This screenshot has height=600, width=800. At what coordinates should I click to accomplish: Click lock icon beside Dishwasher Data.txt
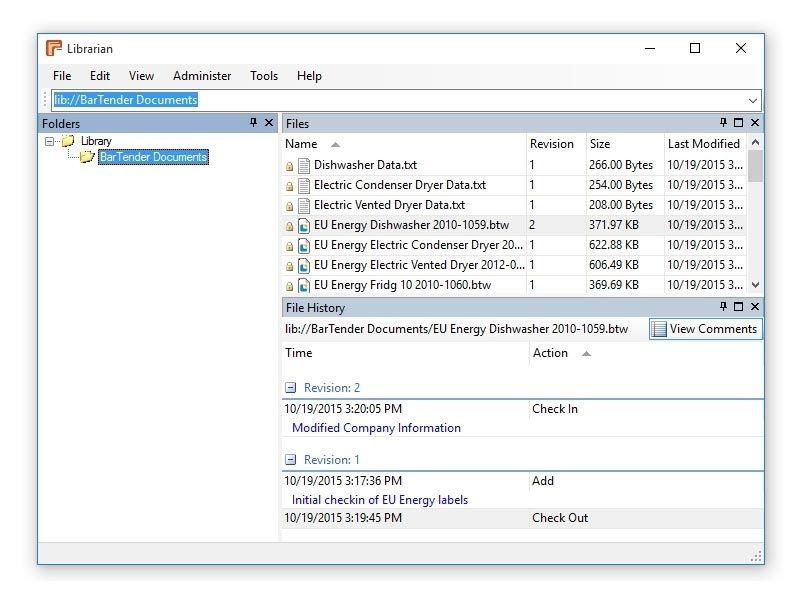289,166
